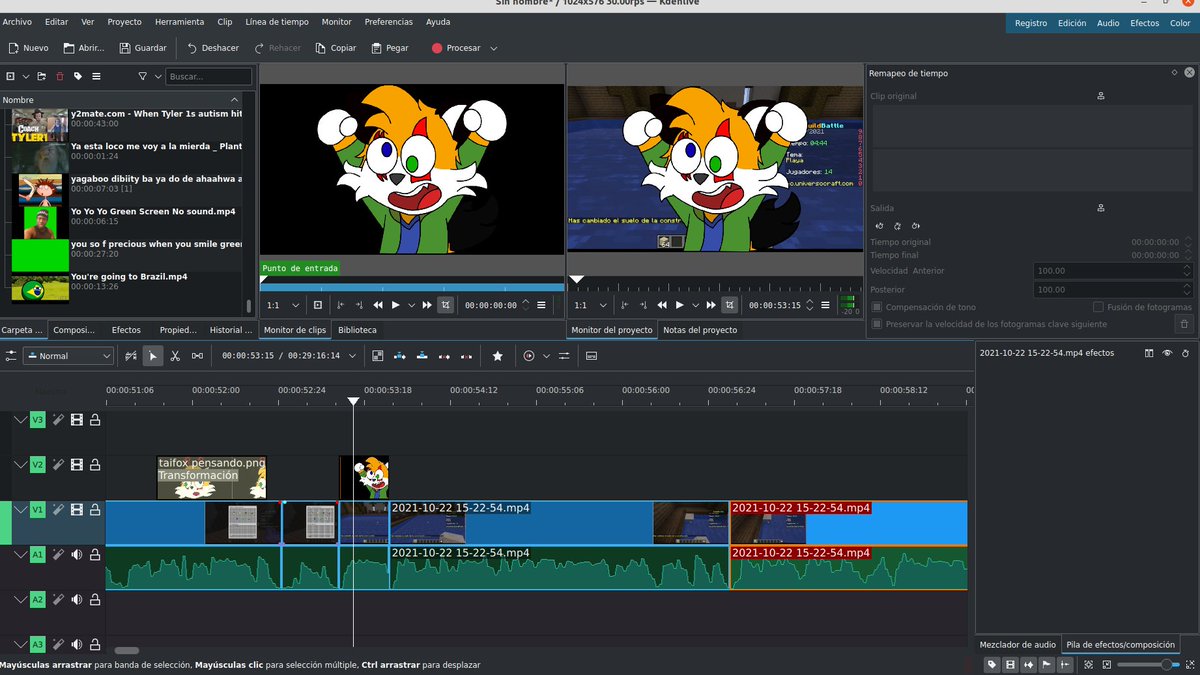Click the Buscar search field in bin
Image resolution: width=1200 pixels, height=675 pixels.
(x=208, y=76)
